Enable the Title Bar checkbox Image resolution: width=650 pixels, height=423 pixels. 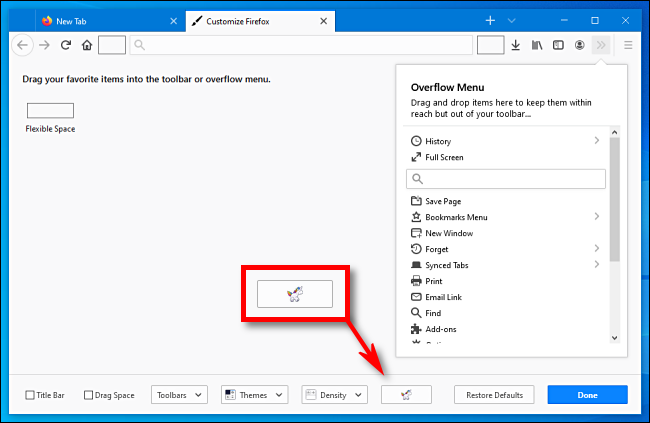[x=30, y=395]
